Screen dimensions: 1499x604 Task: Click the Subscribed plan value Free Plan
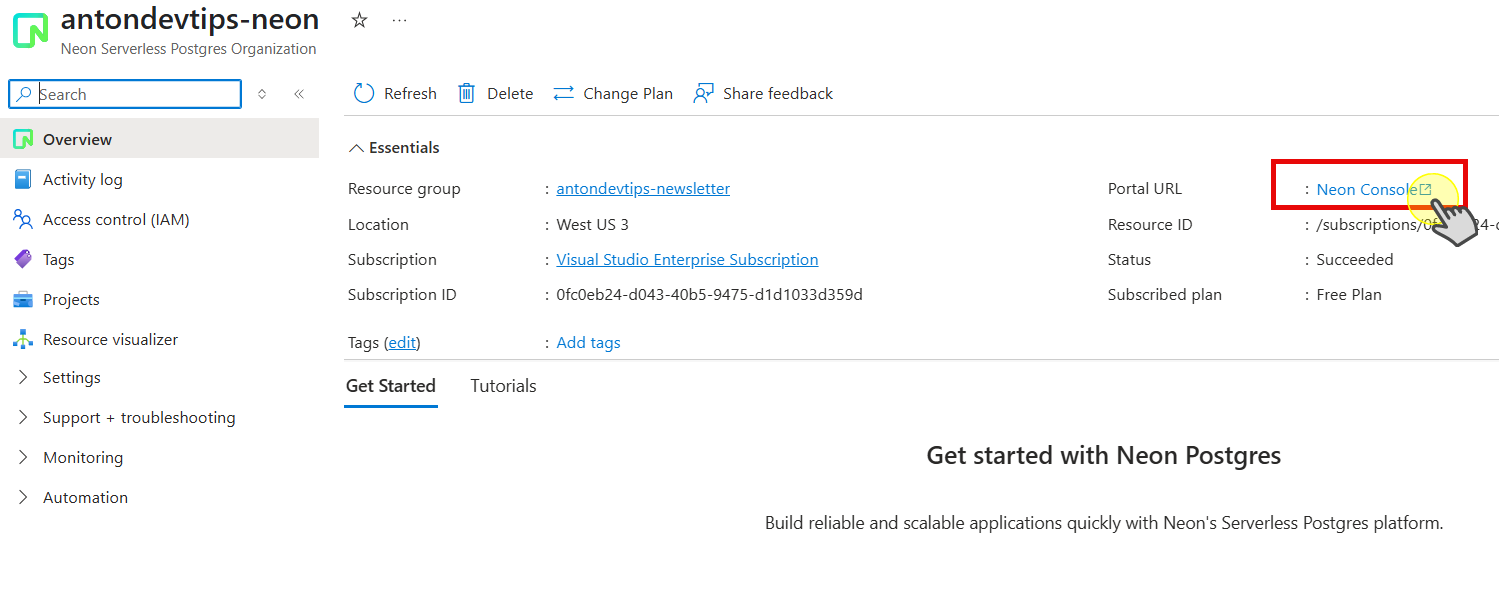pyautogui.click(x=1349, y=295)
